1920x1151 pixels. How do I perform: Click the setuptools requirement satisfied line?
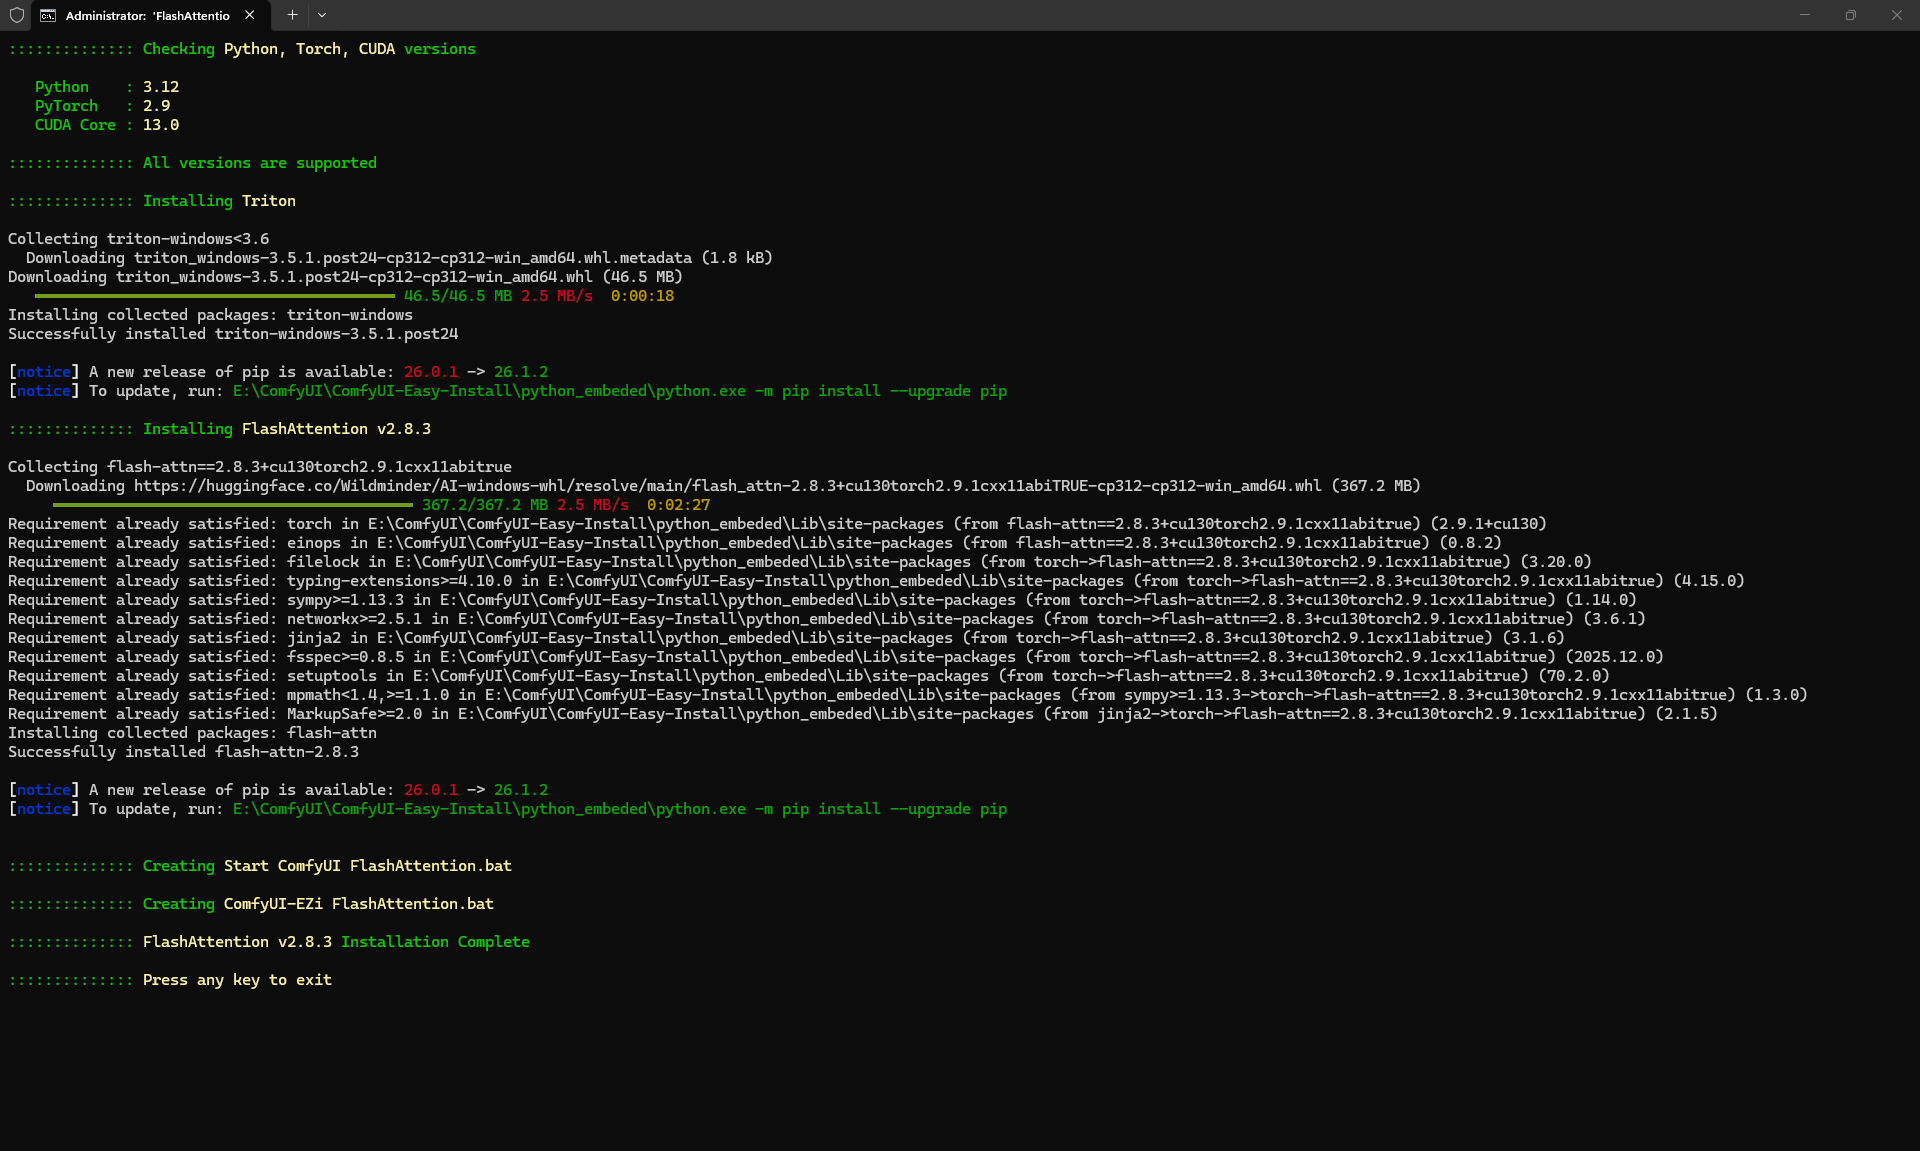(809, 676)
